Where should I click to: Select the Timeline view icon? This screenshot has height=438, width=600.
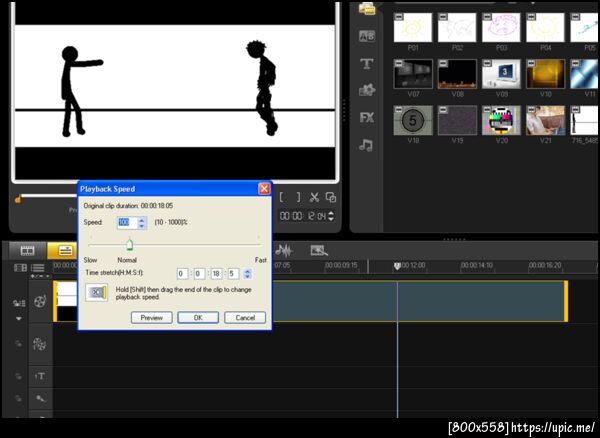click(65, 250)
